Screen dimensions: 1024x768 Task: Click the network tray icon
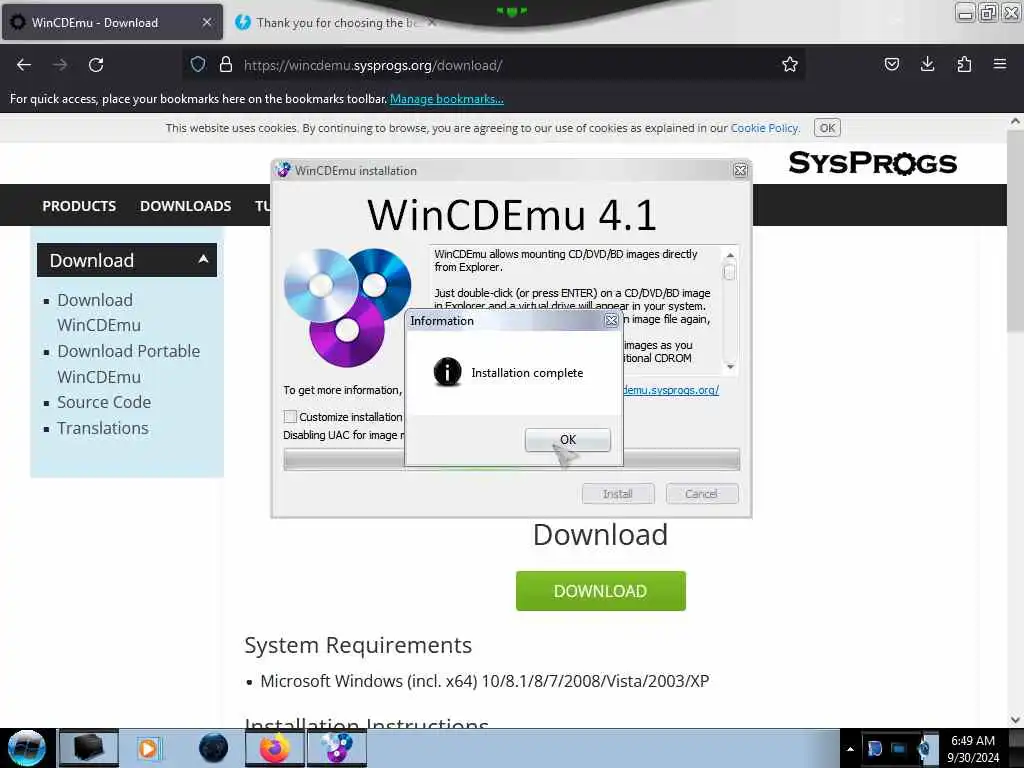899,749
